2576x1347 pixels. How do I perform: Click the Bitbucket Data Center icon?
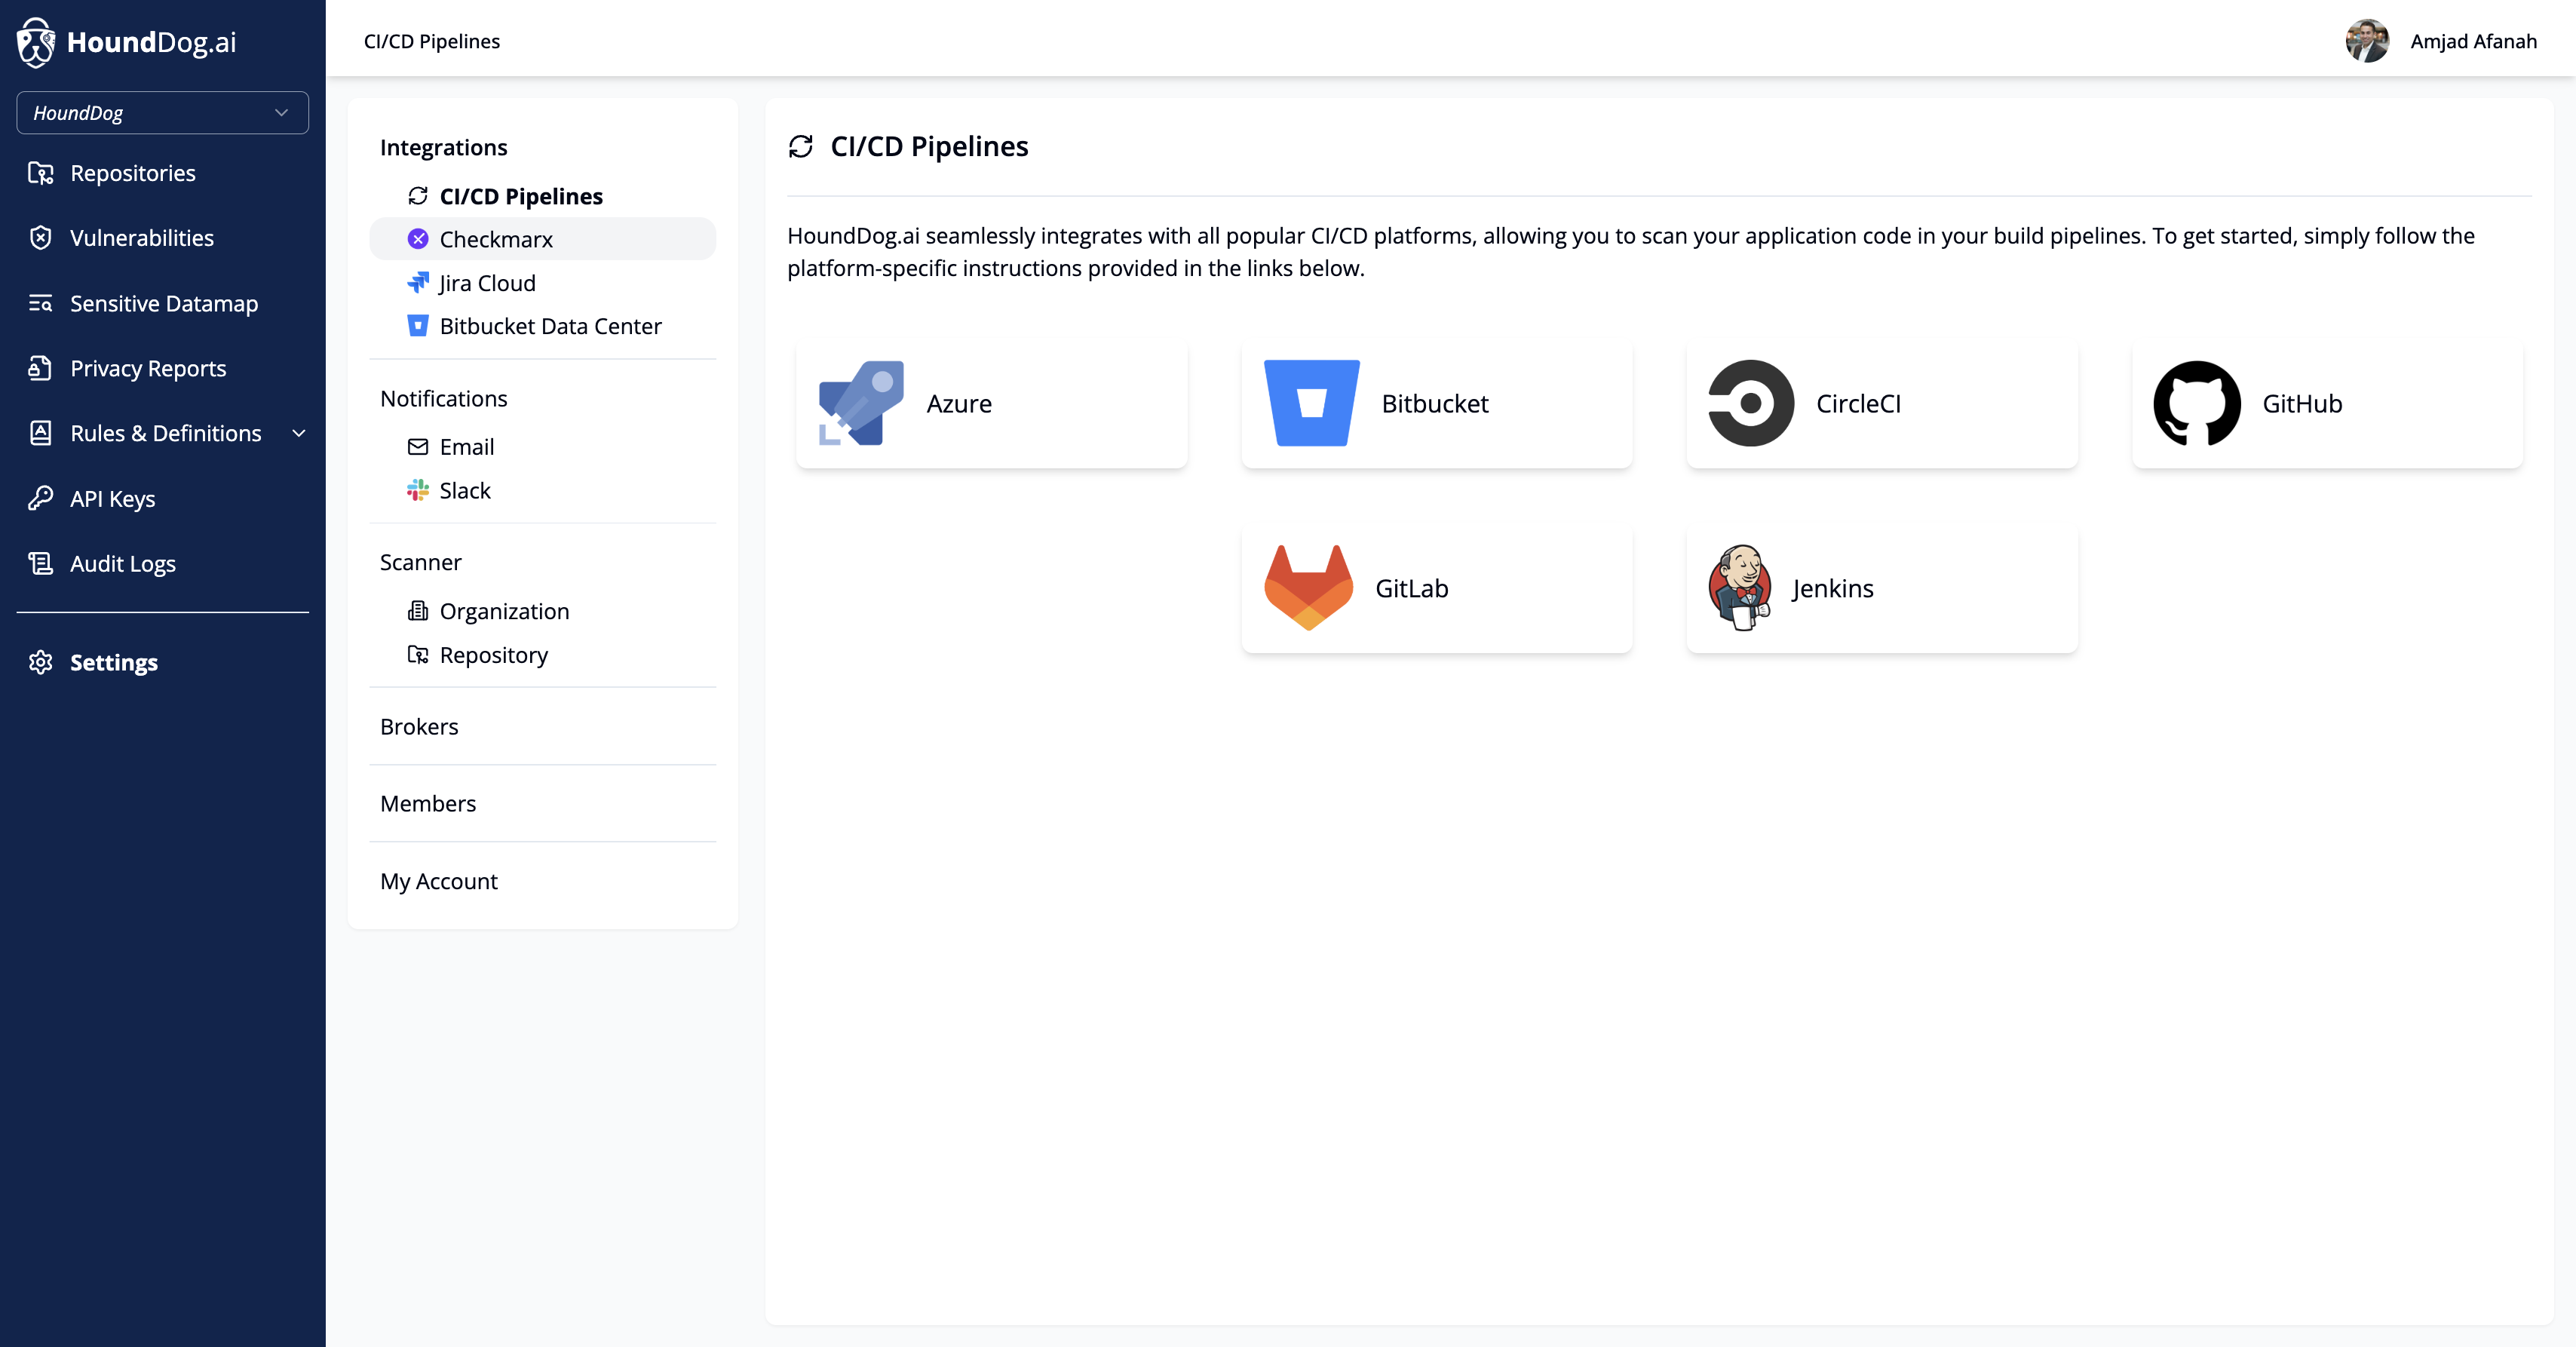[418, 326]
